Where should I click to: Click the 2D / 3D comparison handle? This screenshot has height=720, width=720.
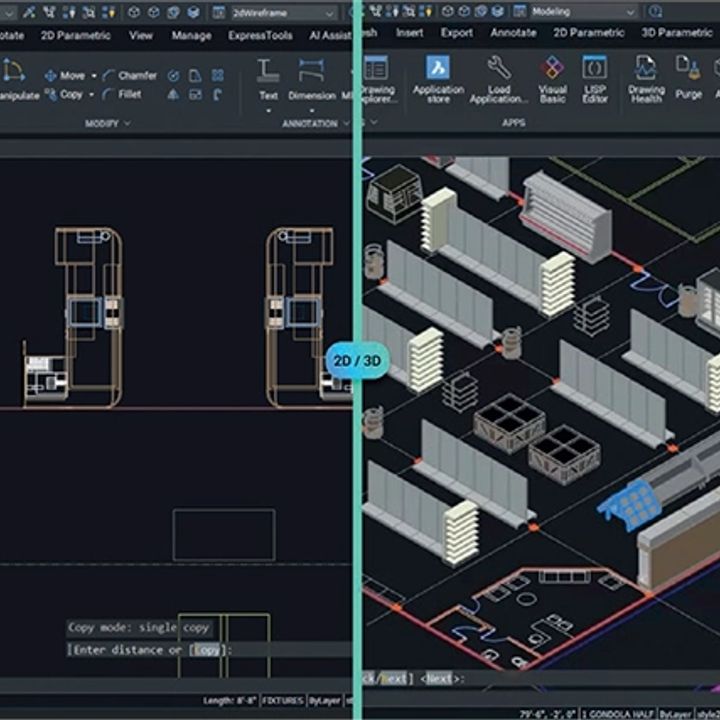357,360
